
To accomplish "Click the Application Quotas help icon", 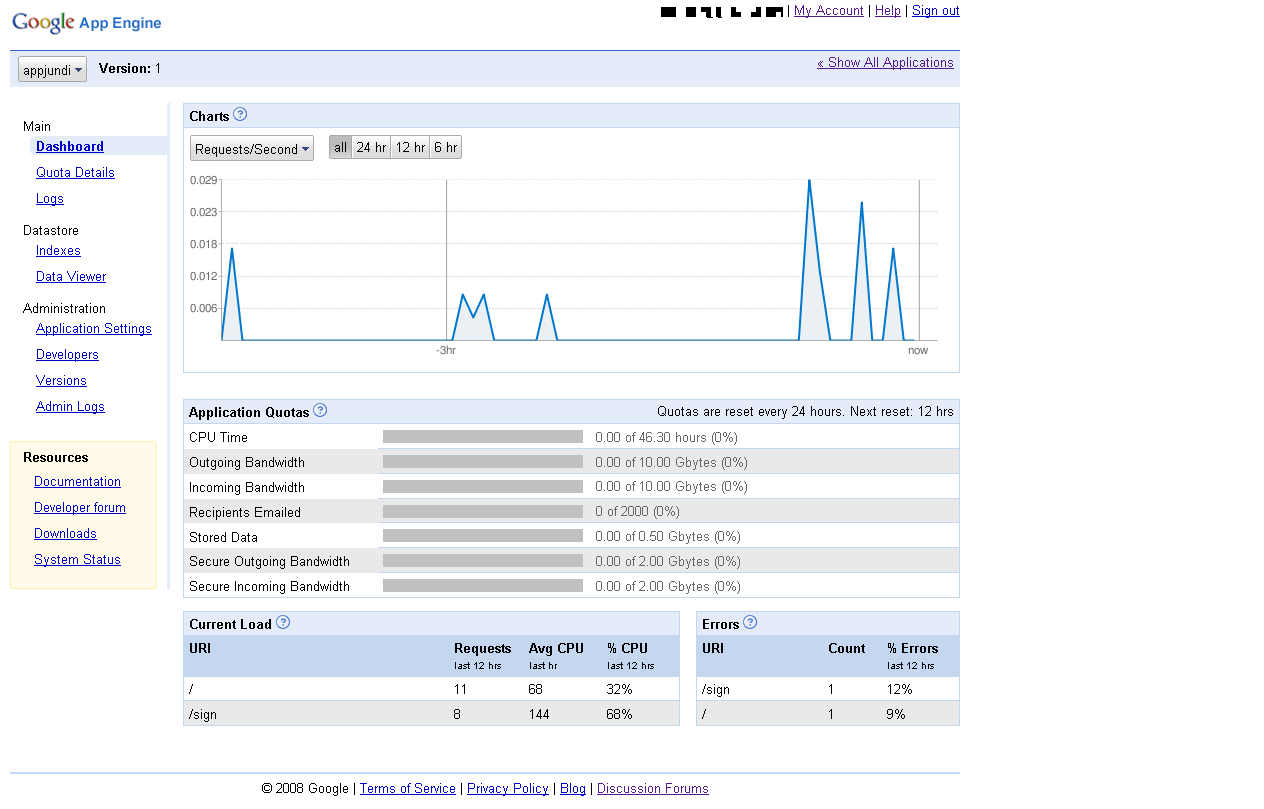I will [320, 410].
